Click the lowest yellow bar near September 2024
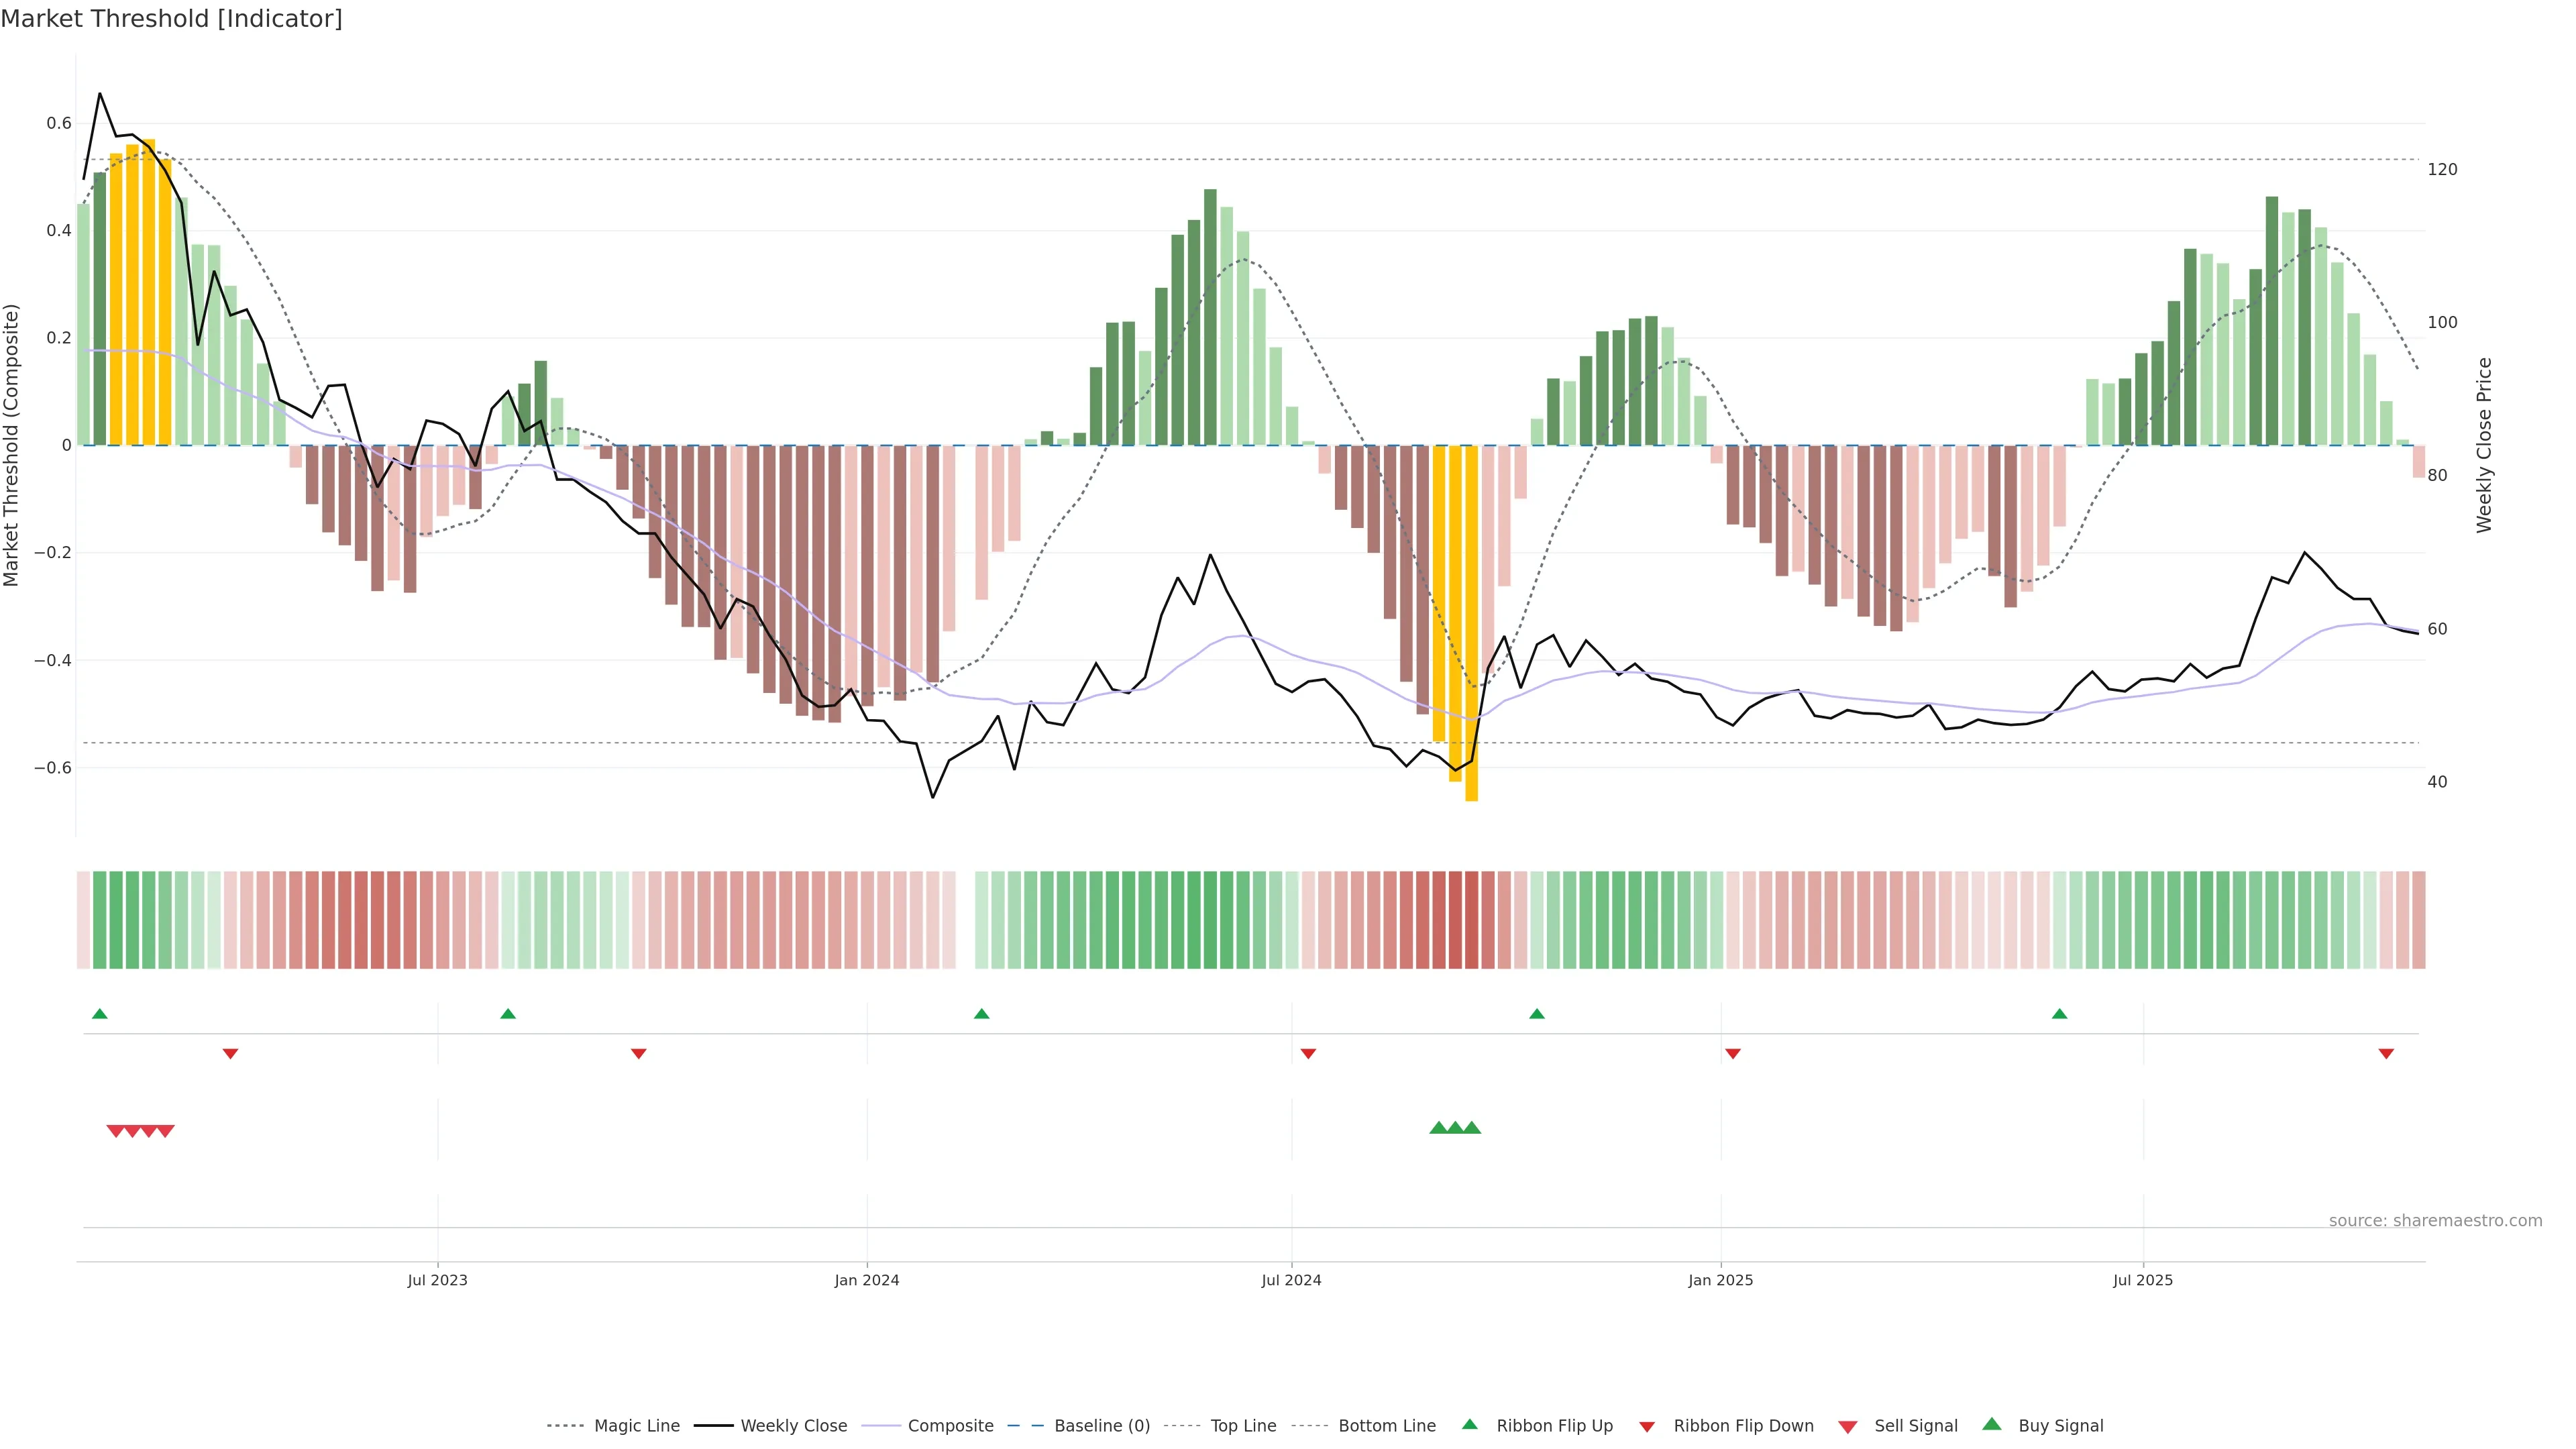This screenshot has height=1449, width=2576. 1471,700
